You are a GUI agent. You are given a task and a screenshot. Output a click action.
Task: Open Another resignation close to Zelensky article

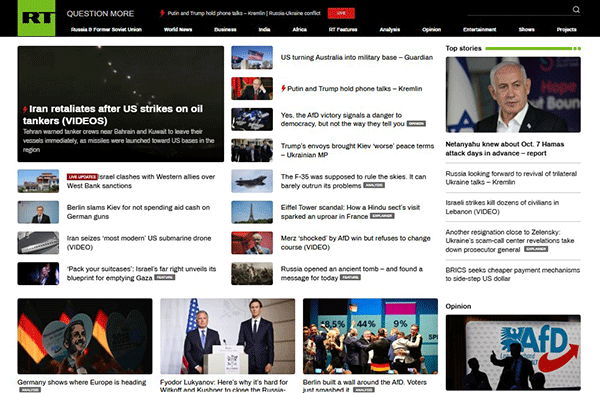point(510,241)
